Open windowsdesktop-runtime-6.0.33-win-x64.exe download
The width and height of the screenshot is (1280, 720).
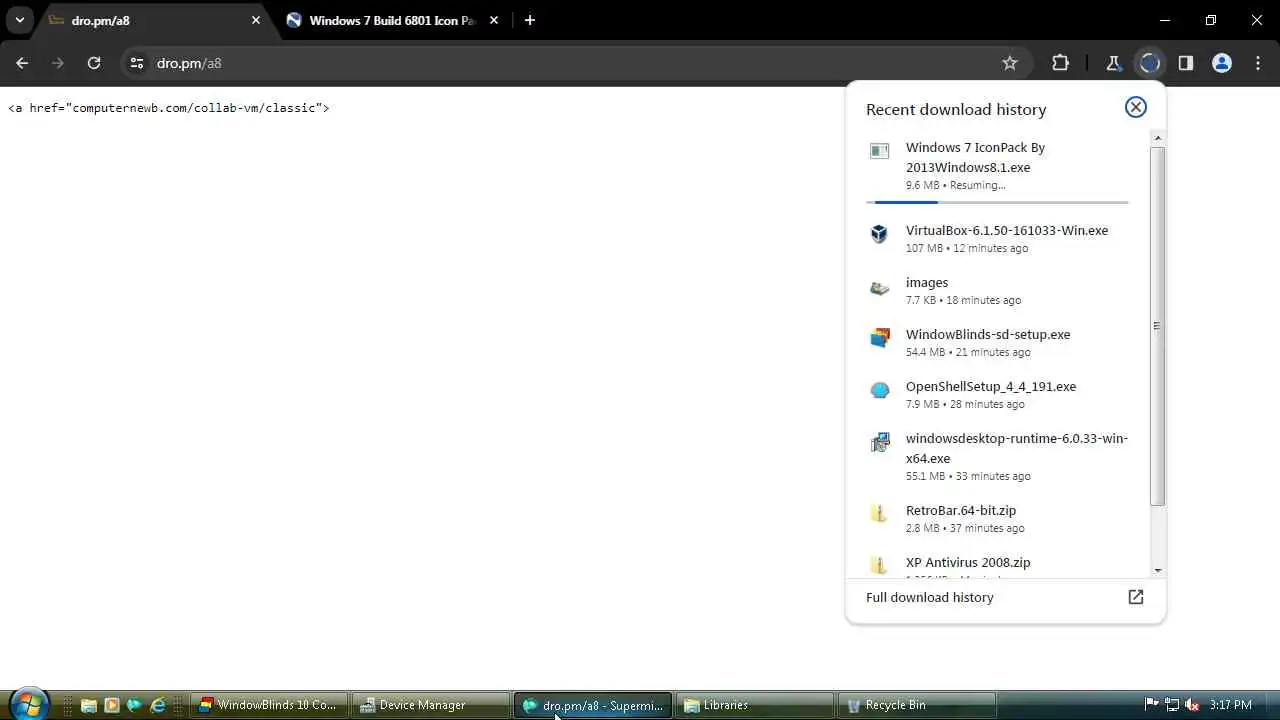tap(998, 456)
